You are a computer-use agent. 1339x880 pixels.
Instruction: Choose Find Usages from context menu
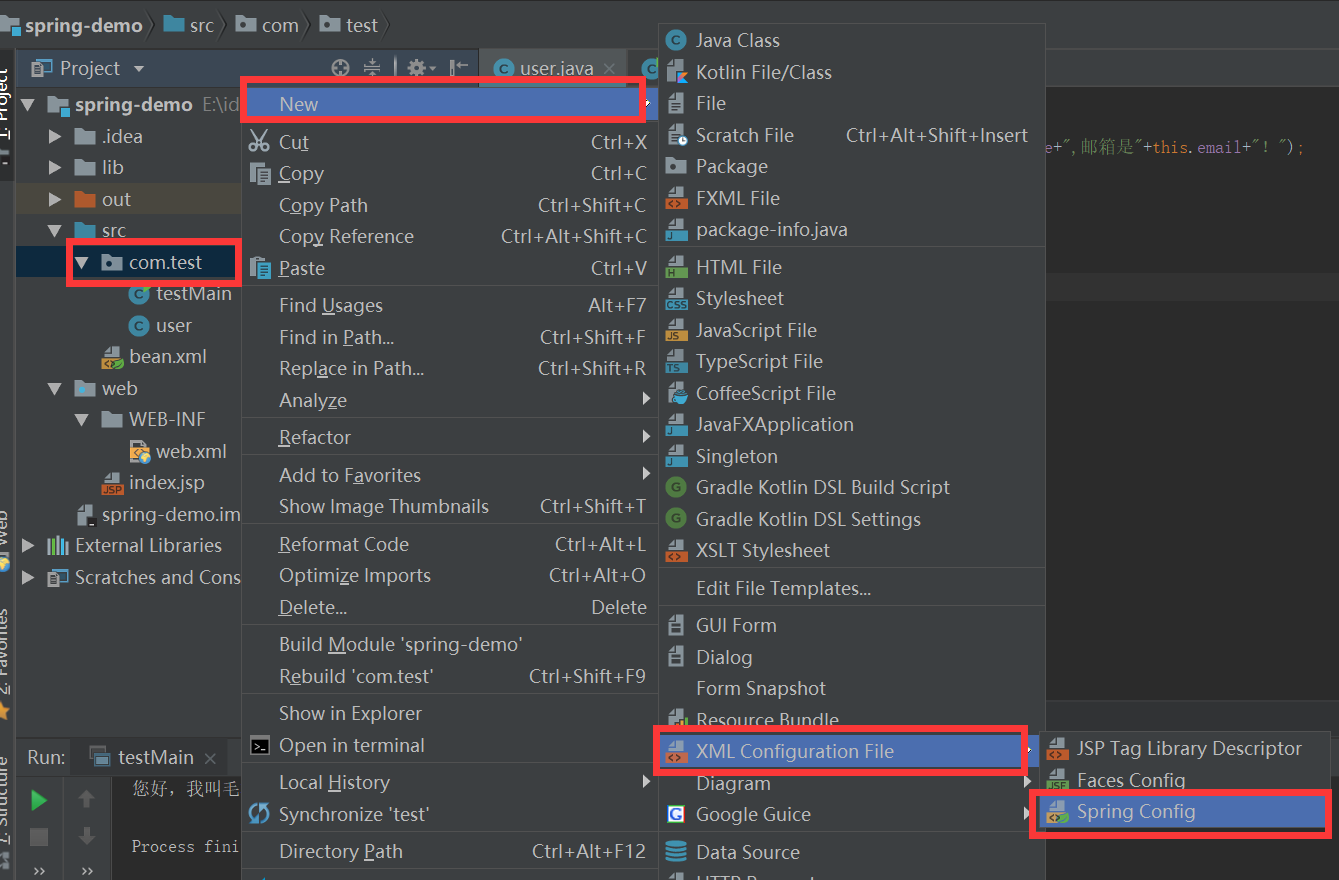point(450,306)
